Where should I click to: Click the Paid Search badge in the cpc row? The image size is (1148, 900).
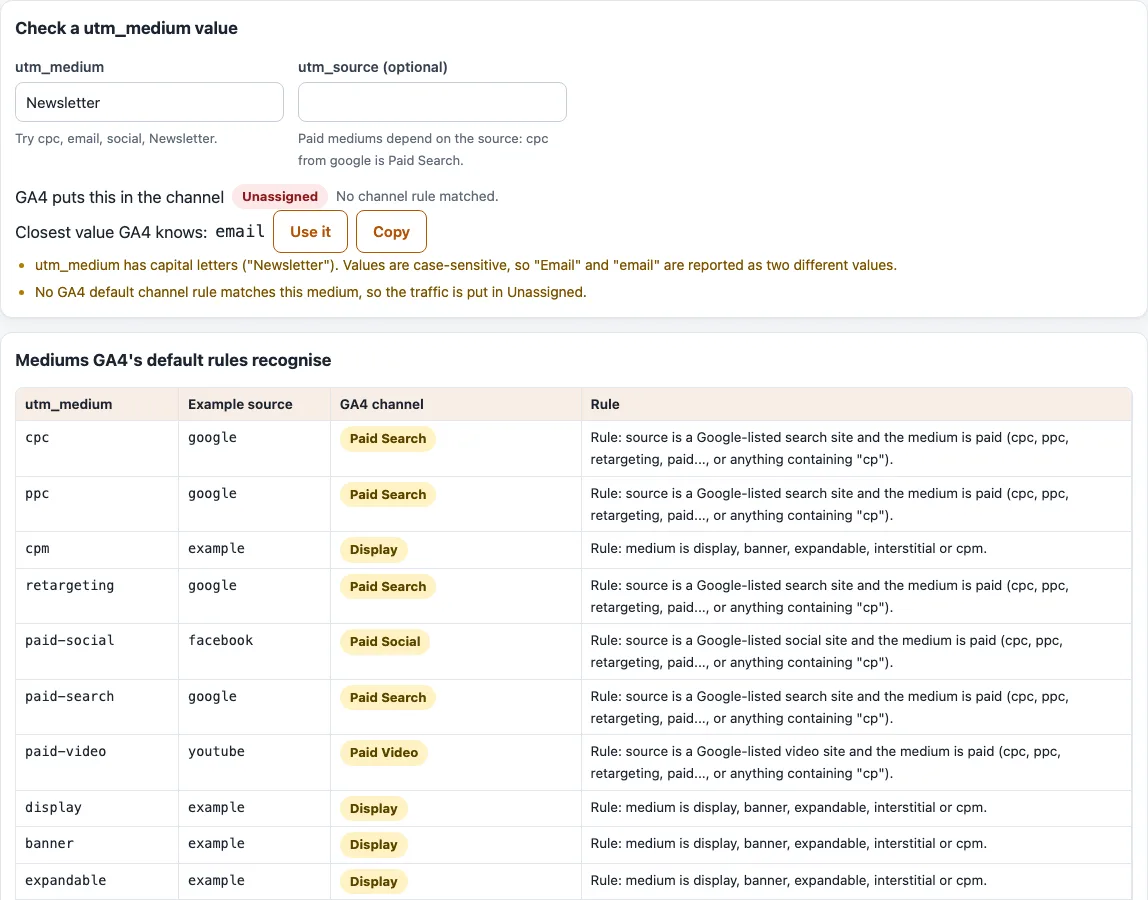click(387, 439)
